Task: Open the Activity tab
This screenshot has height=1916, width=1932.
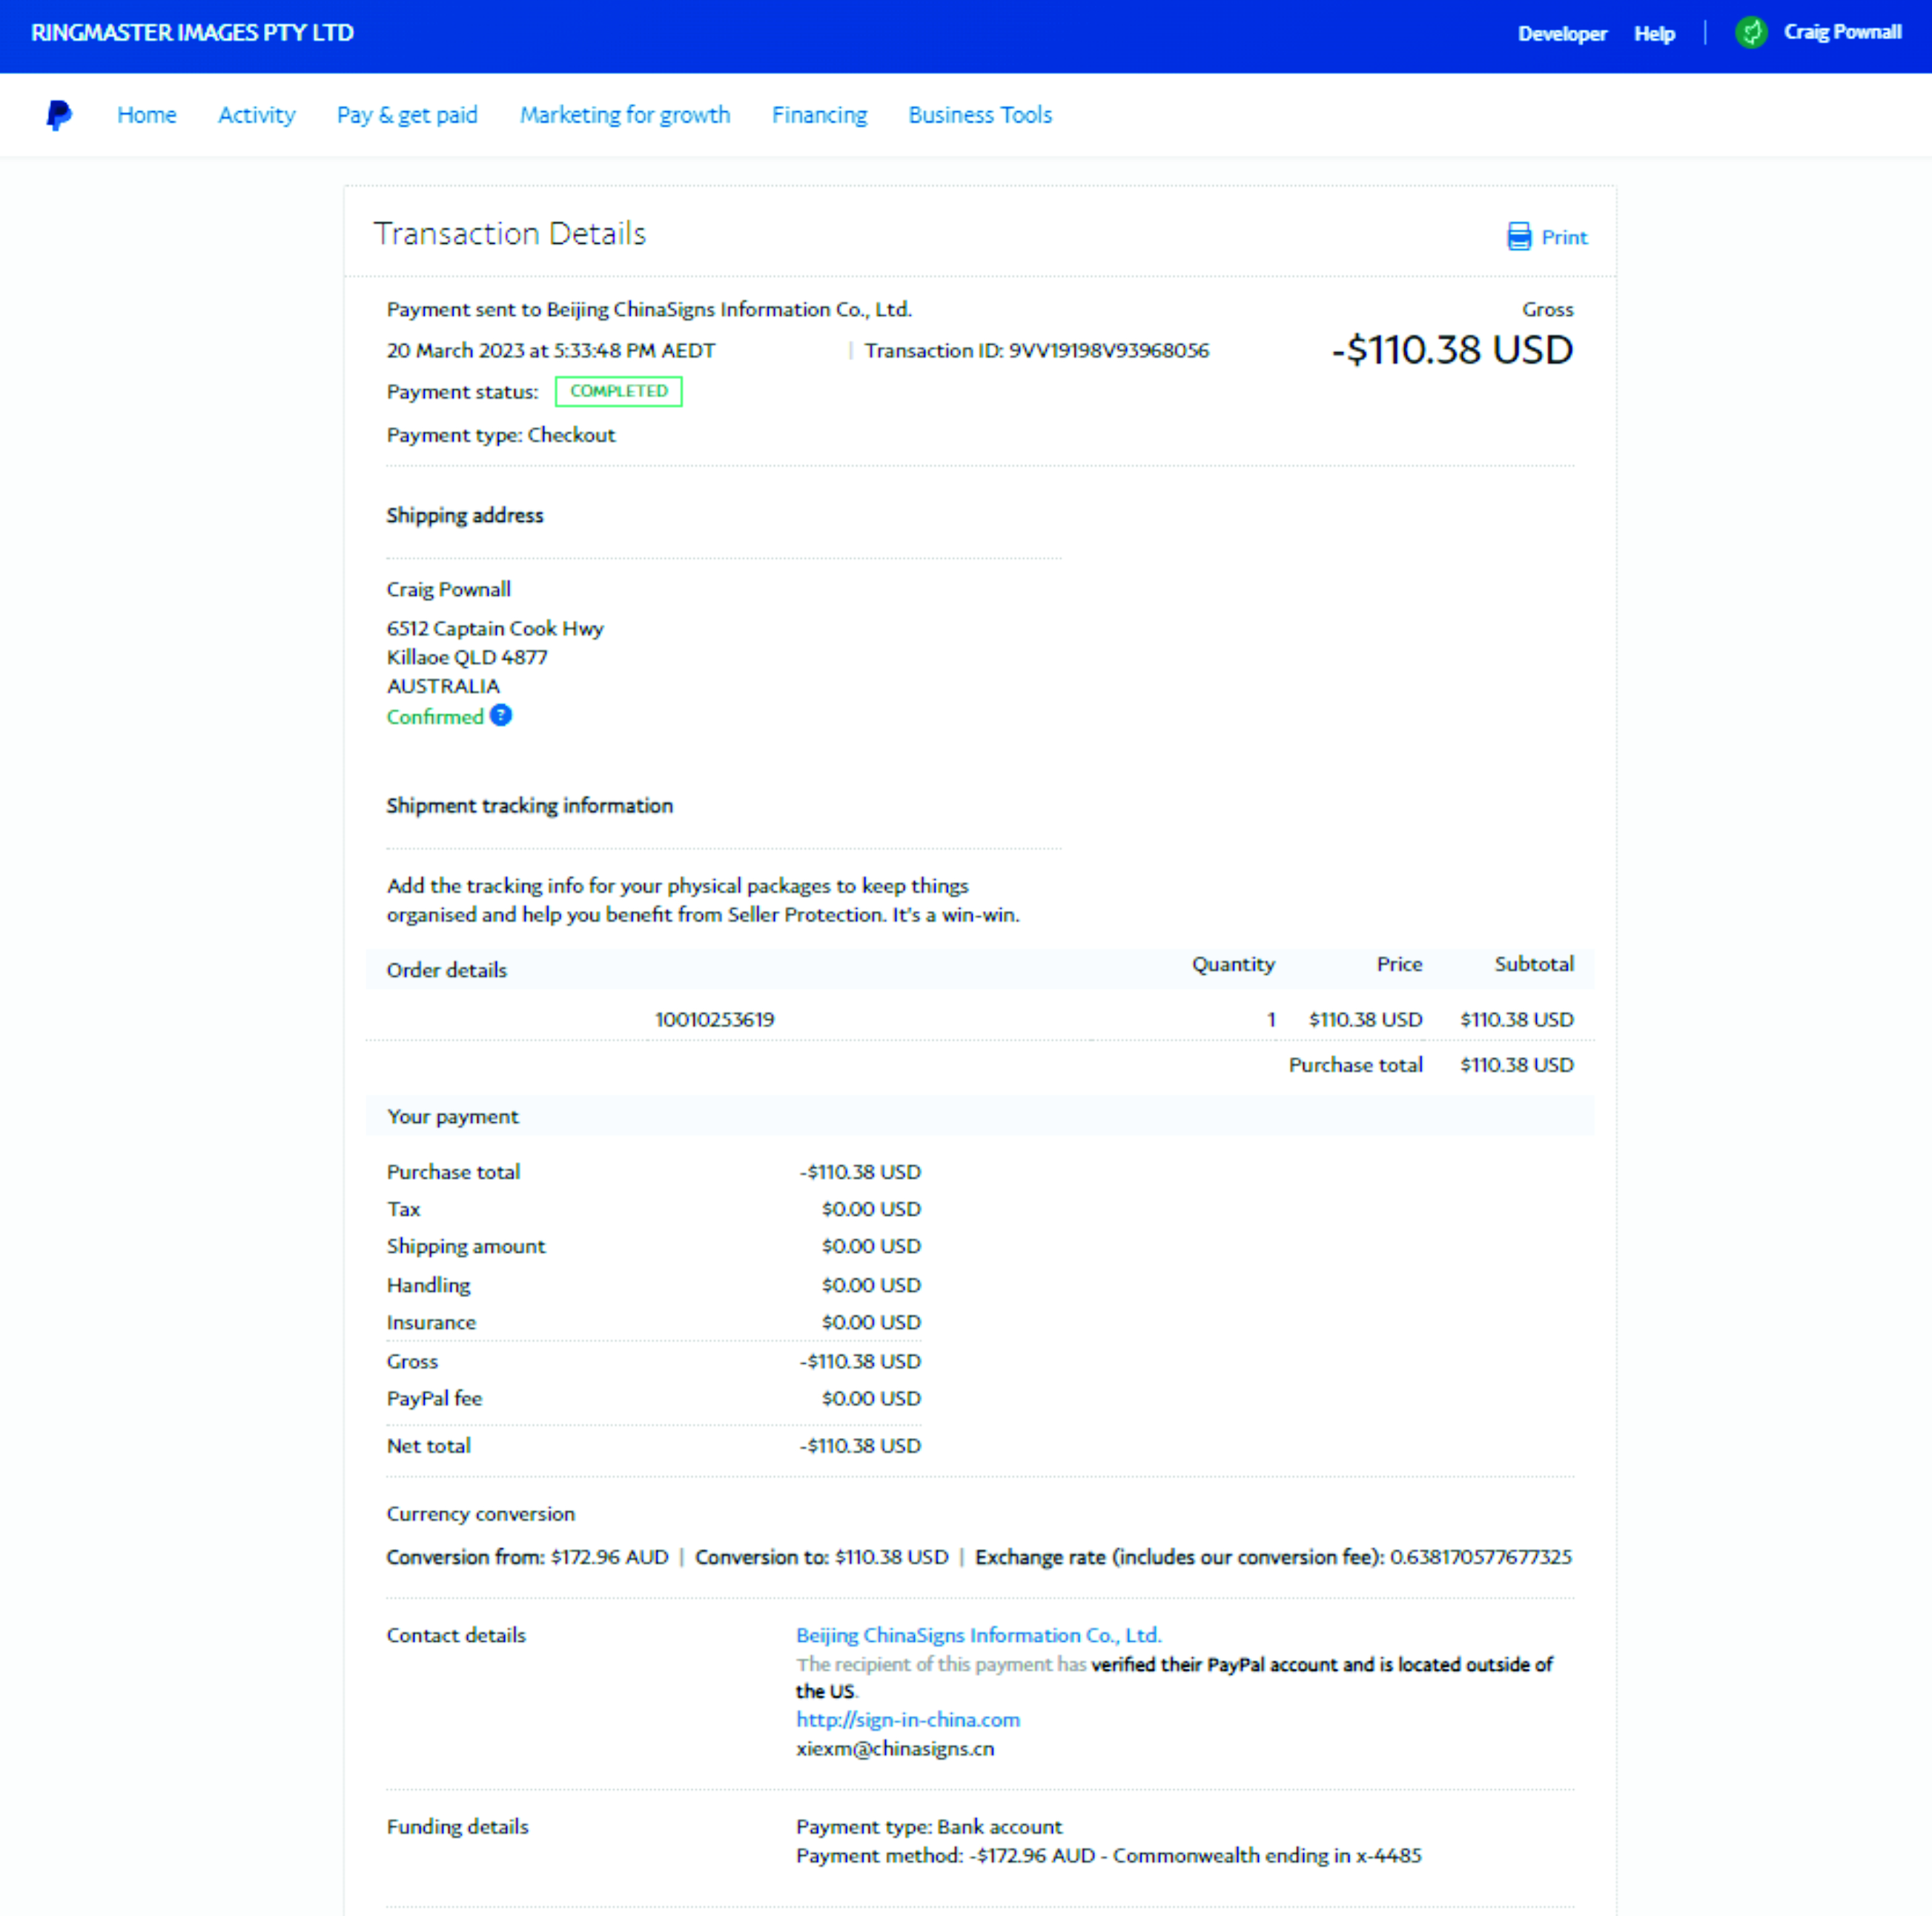Action: click(x=257, y=115)
